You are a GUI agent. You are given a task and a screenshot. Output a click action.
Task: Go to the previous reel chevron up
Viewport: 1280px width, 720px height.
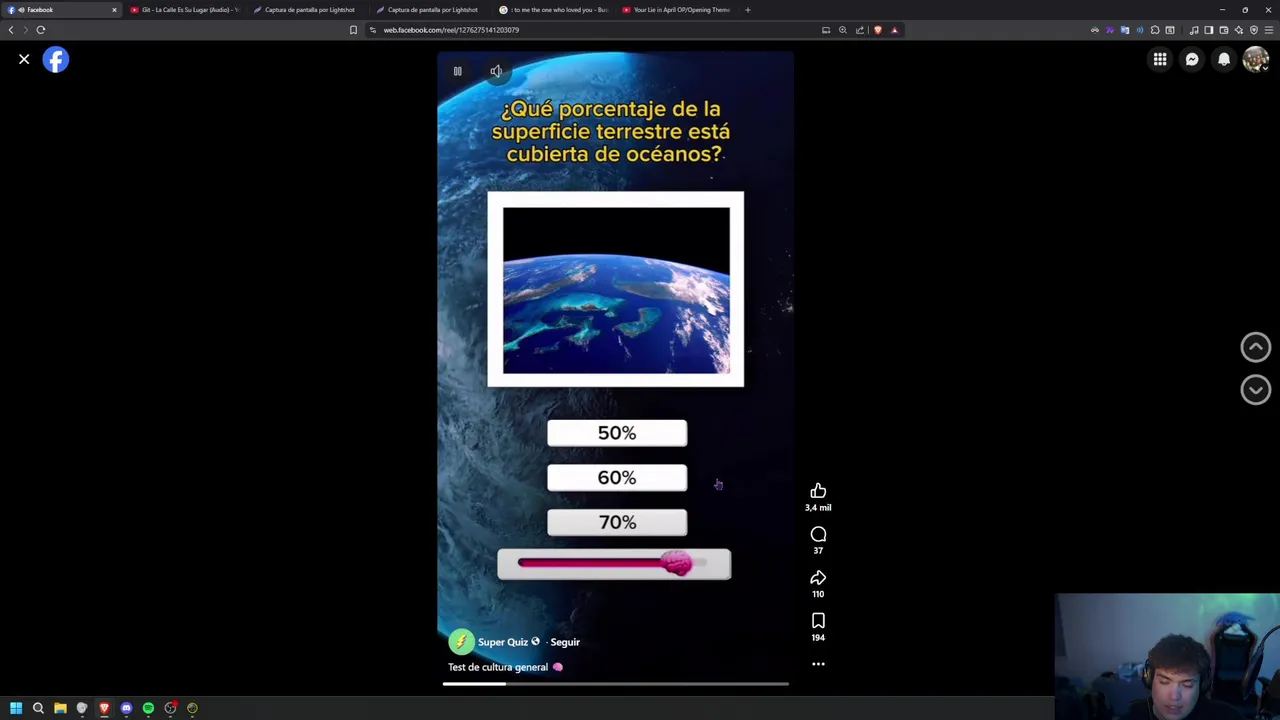pyautogui.click(x=1256, y=347)
